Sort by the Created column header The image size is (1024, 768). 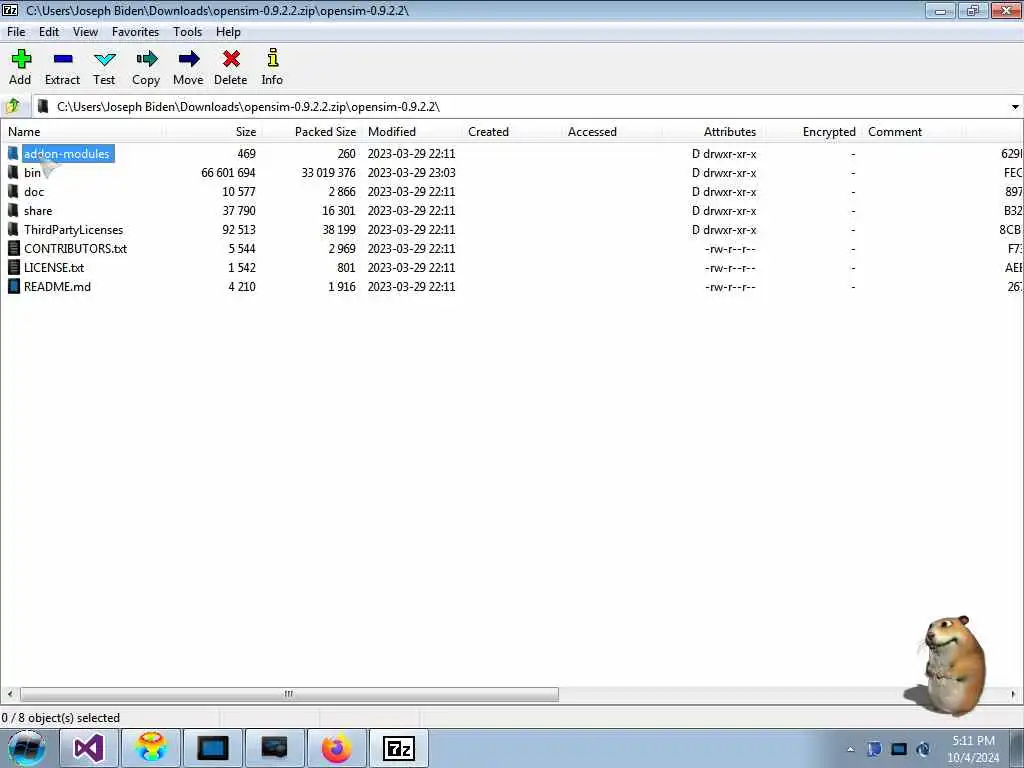[x=512, y=131]
